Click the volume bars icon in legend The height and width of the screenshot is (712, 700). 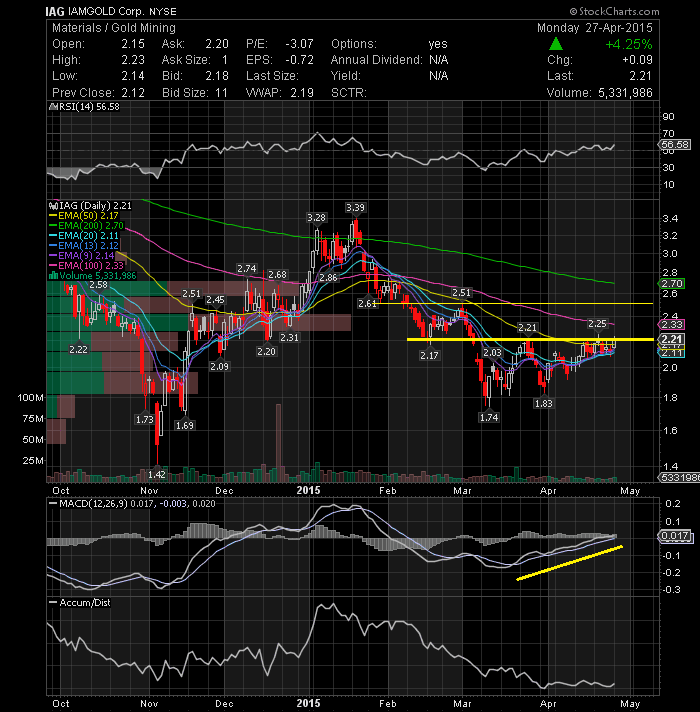(53, 276)
